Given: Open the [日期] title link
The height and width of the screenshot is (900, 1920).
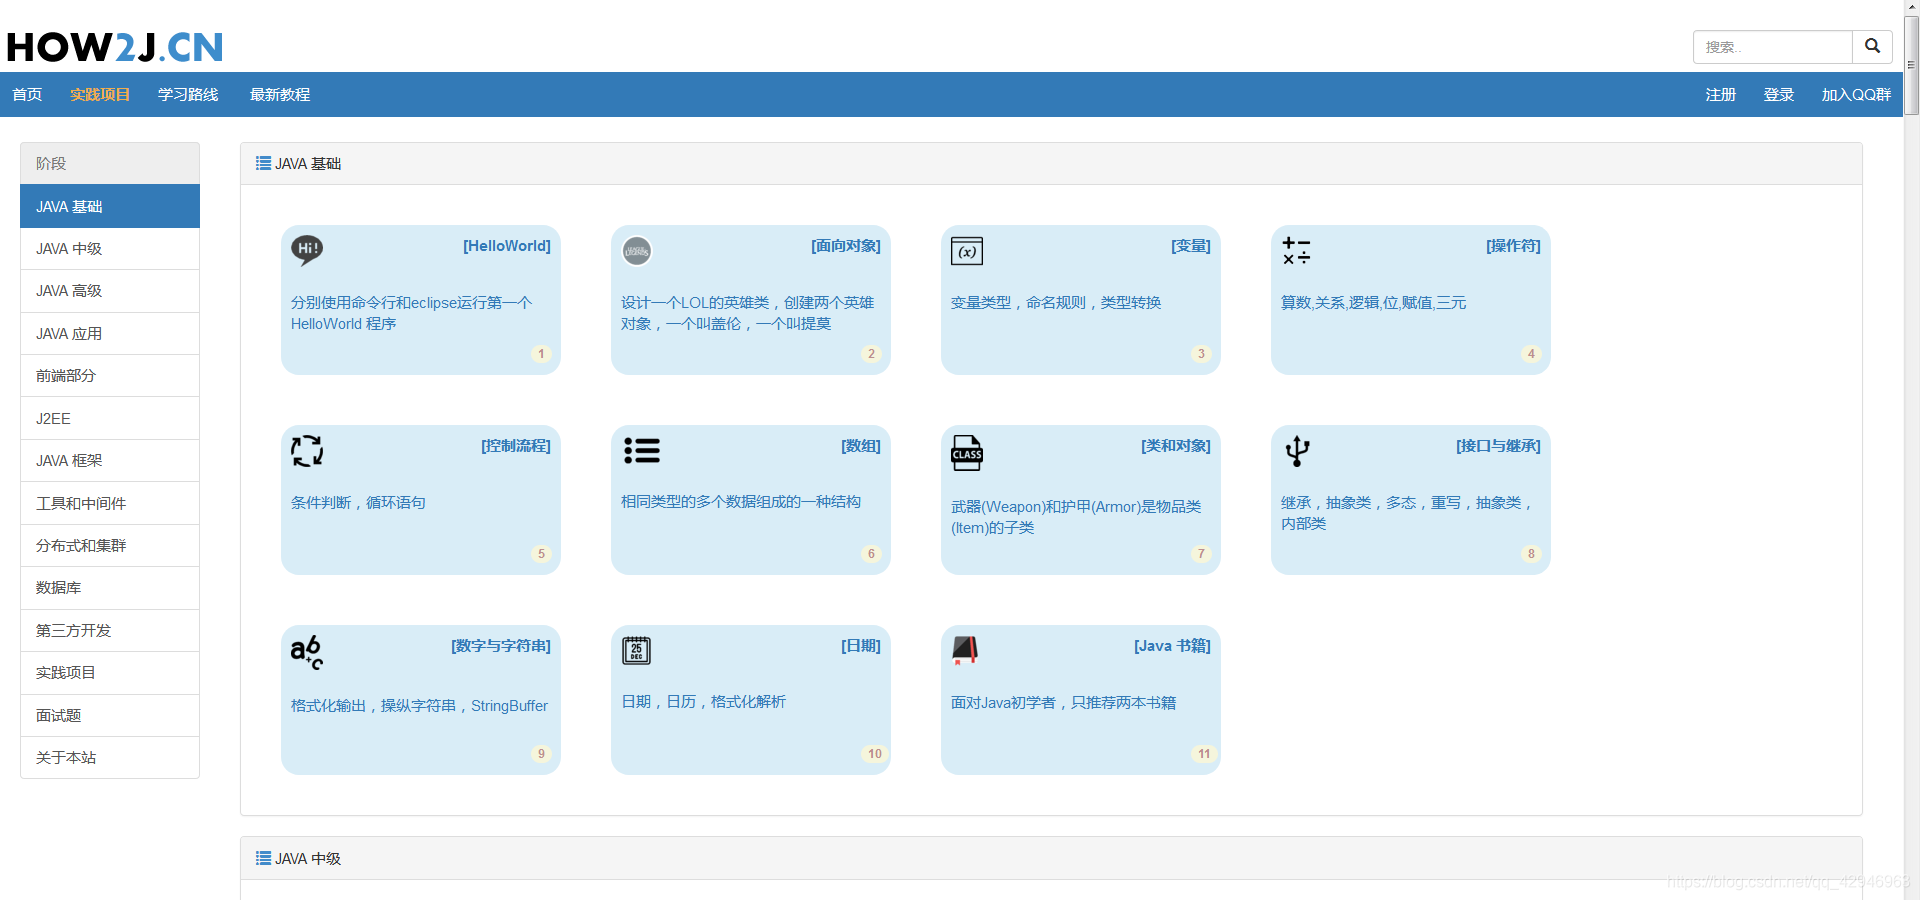Looking at the screenshot, I should pos(860,646).
